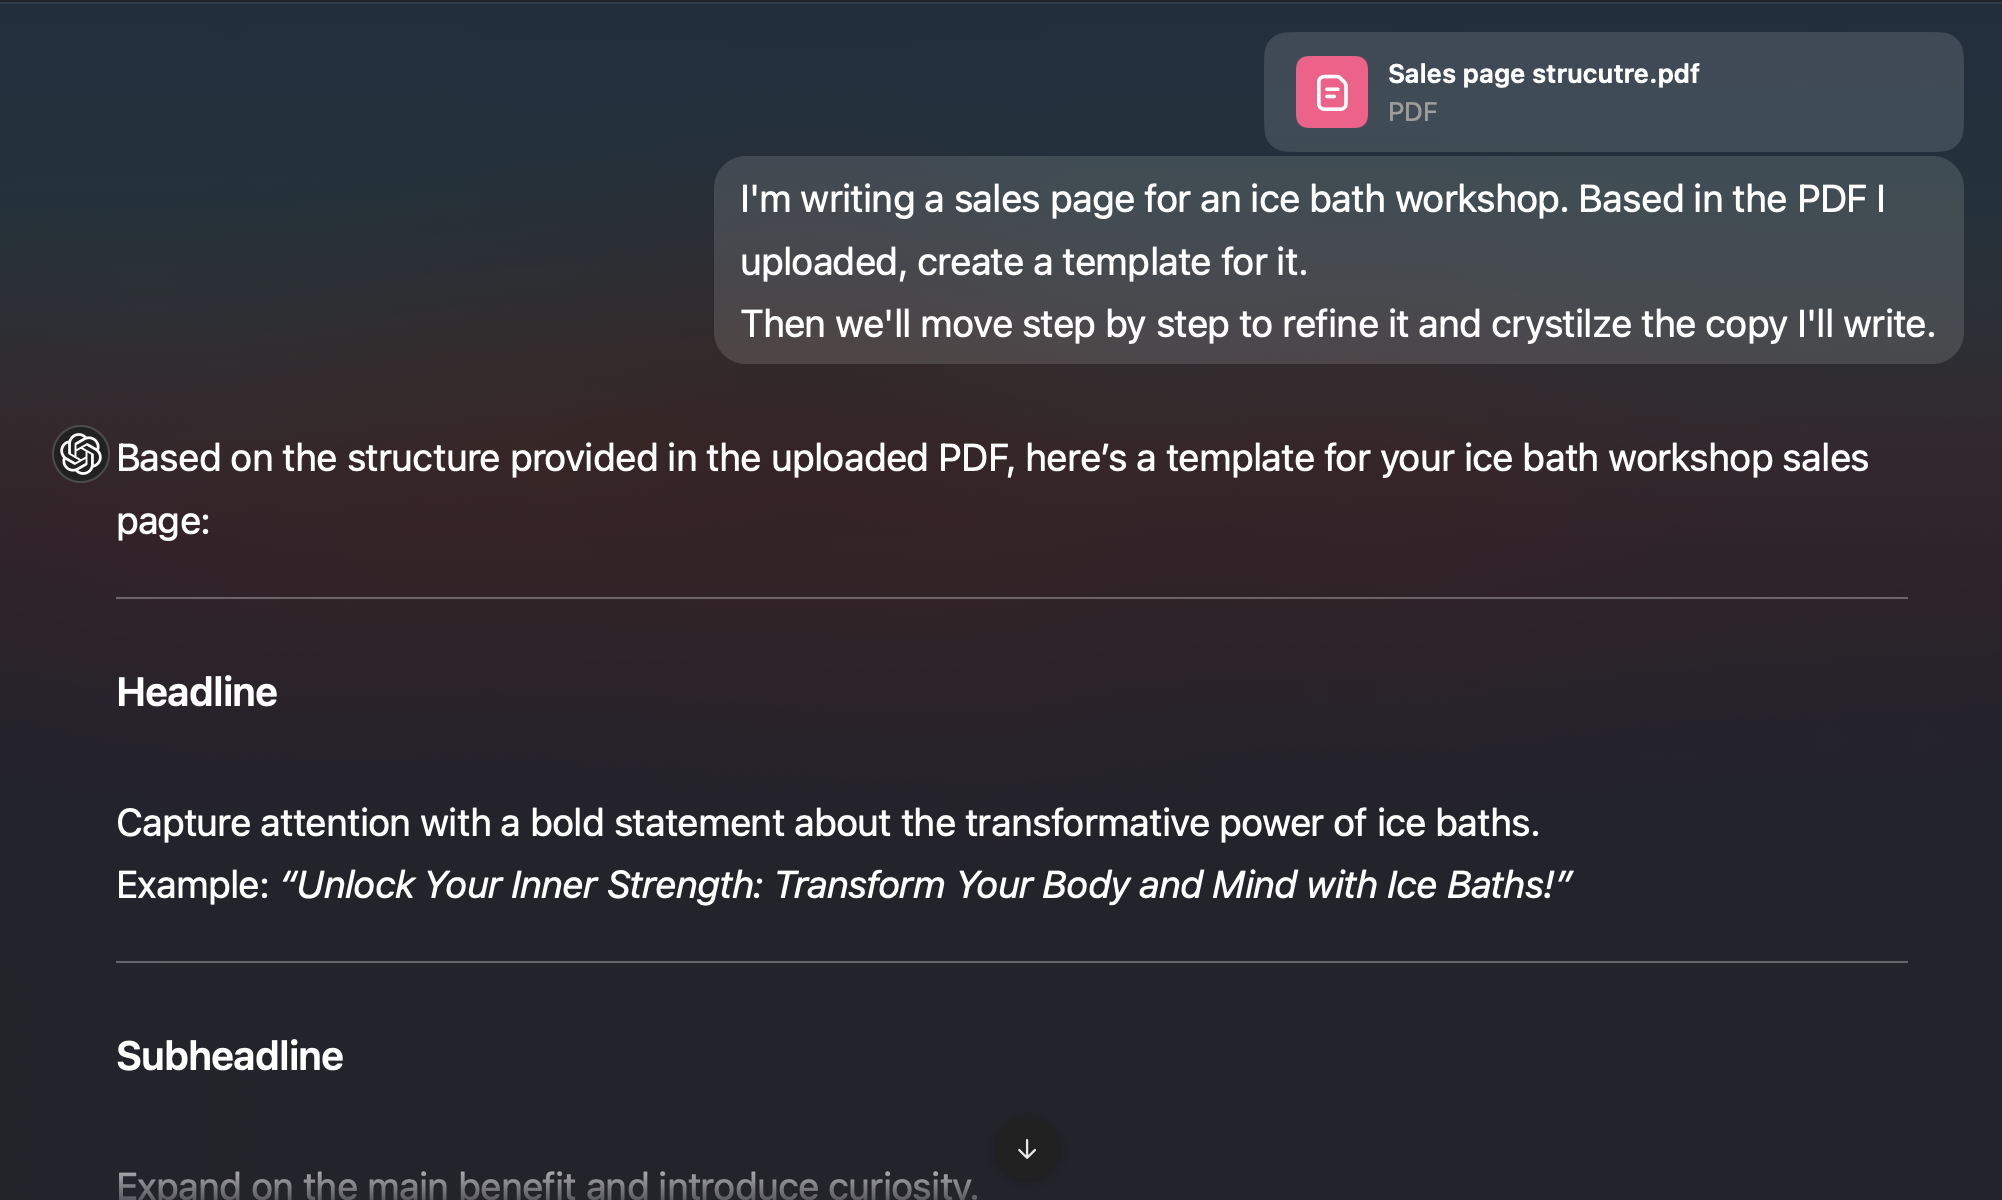Open the "Sales page strucutre.pdf" file name
The height and width of the screenshot is (1200, 2002).
(x=1543, y=74)
